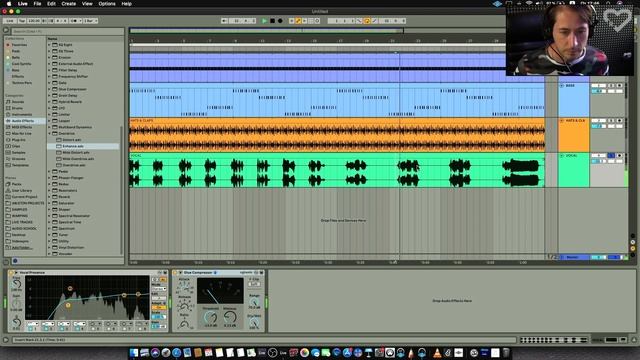Click the Session Record circle button
The width and height of the screenshot is (640, 360).
pyautogui.click(x=318, y=21)
